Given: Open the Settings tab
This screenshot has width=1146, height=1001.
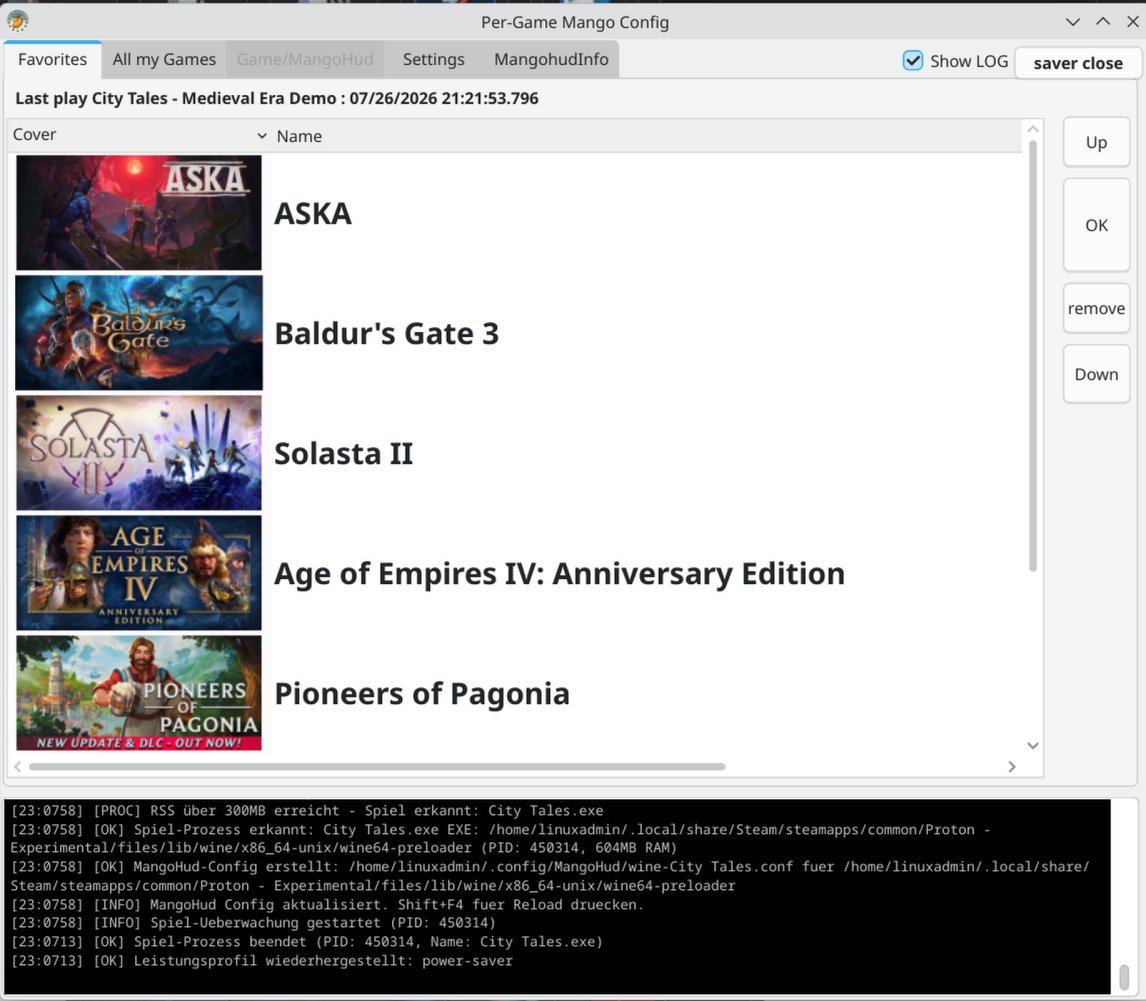Looking at the screenshot, I should [433, 59].
